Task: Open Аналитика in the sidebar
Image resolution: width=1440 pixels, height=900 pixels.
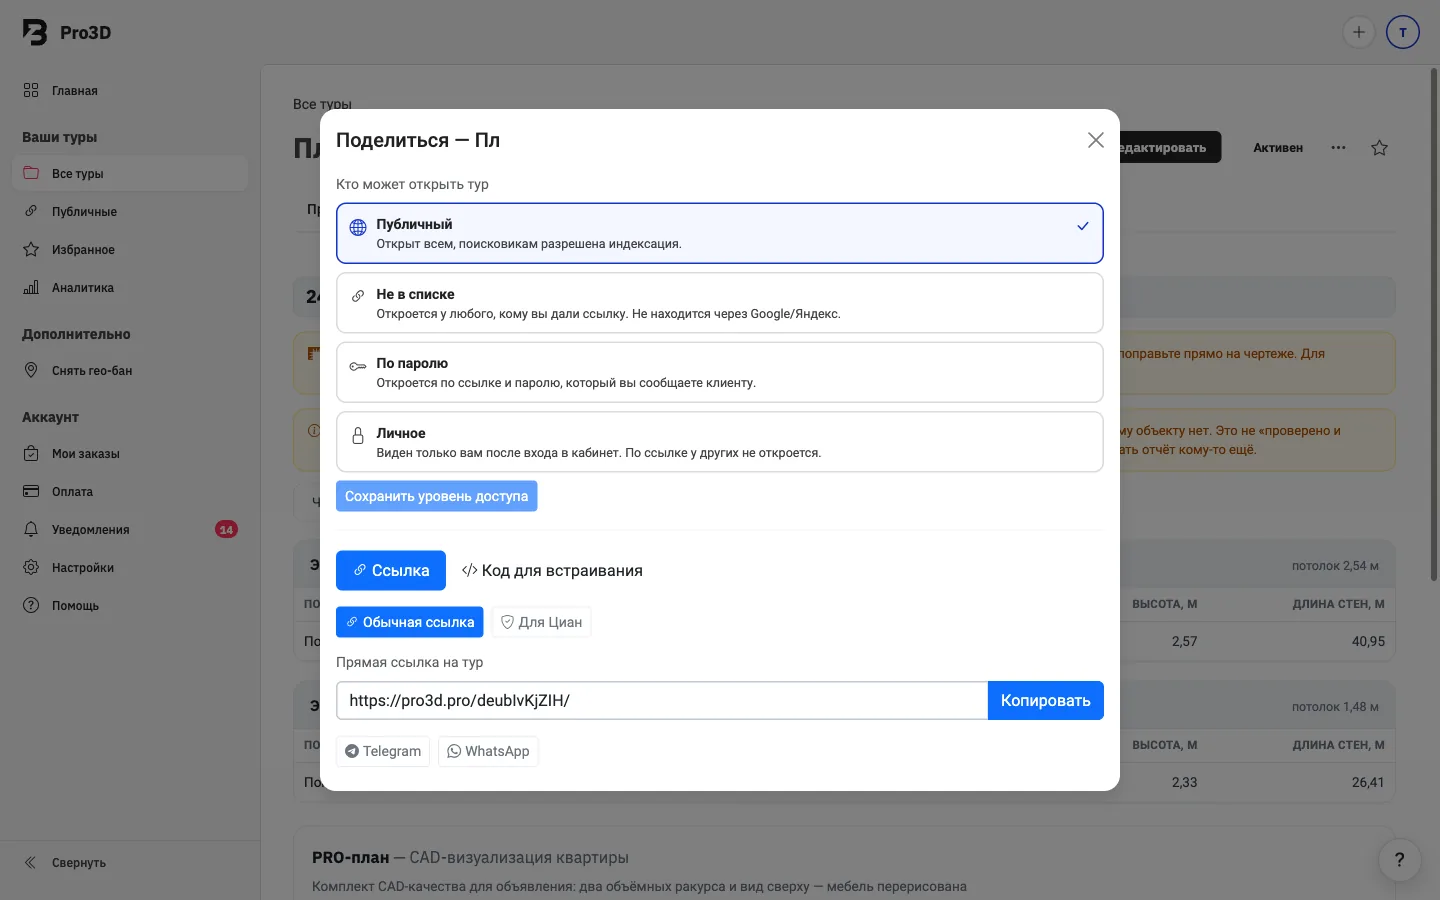Action: [x=130, y=287]
